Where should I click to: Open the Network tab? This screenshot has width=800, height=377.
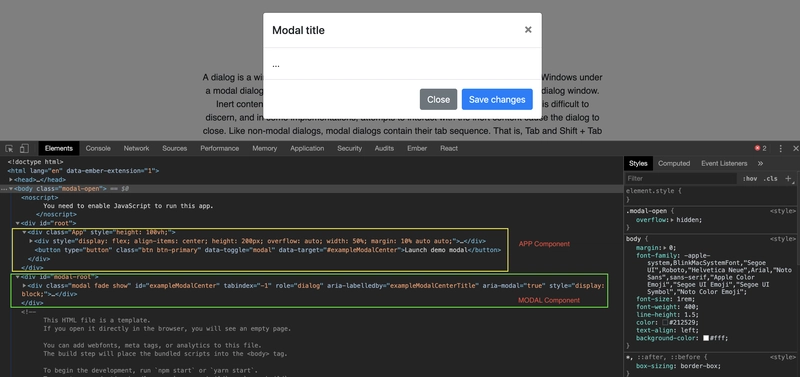(x=136, y=148)
